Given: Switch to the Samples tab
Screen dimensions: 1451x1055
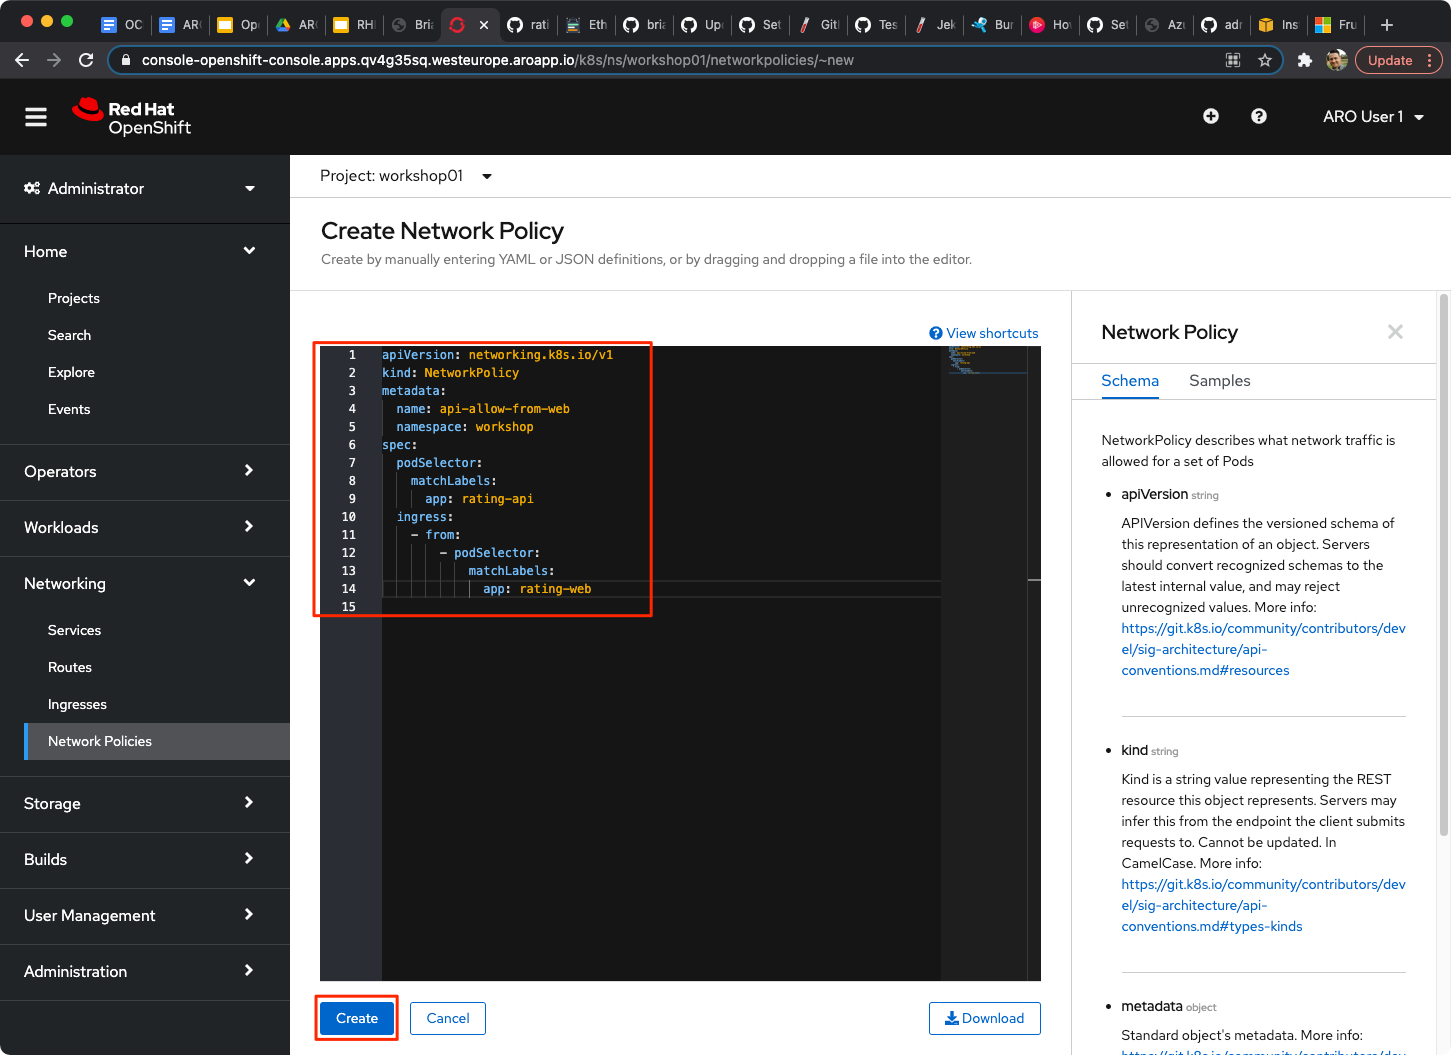Looking at the screenshot, I should coord(1219,381).
